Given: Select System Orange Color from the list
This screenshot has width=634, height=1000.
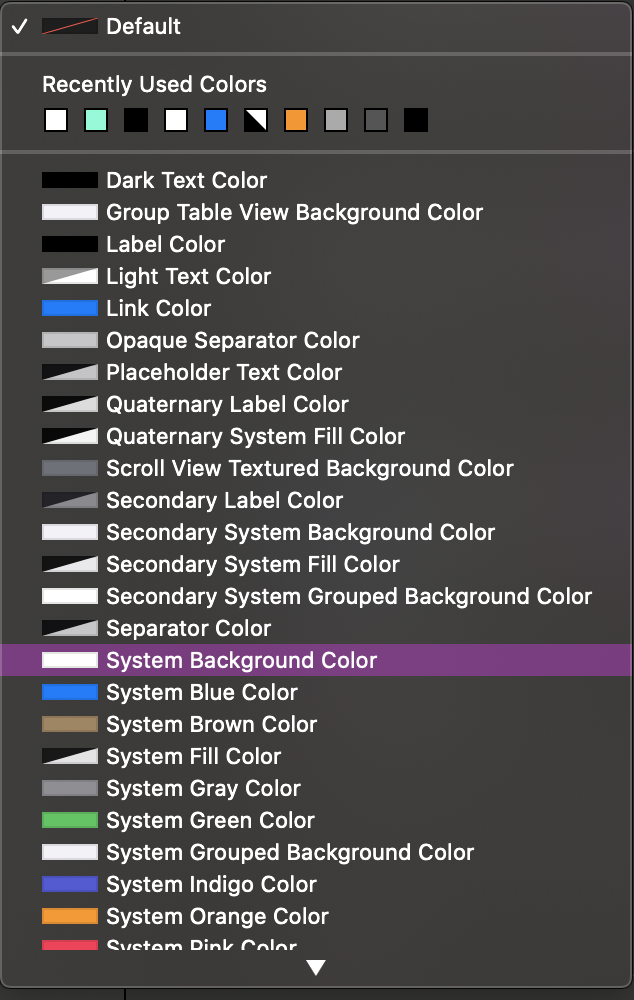Looking at the screenshot, I should 217,916.
